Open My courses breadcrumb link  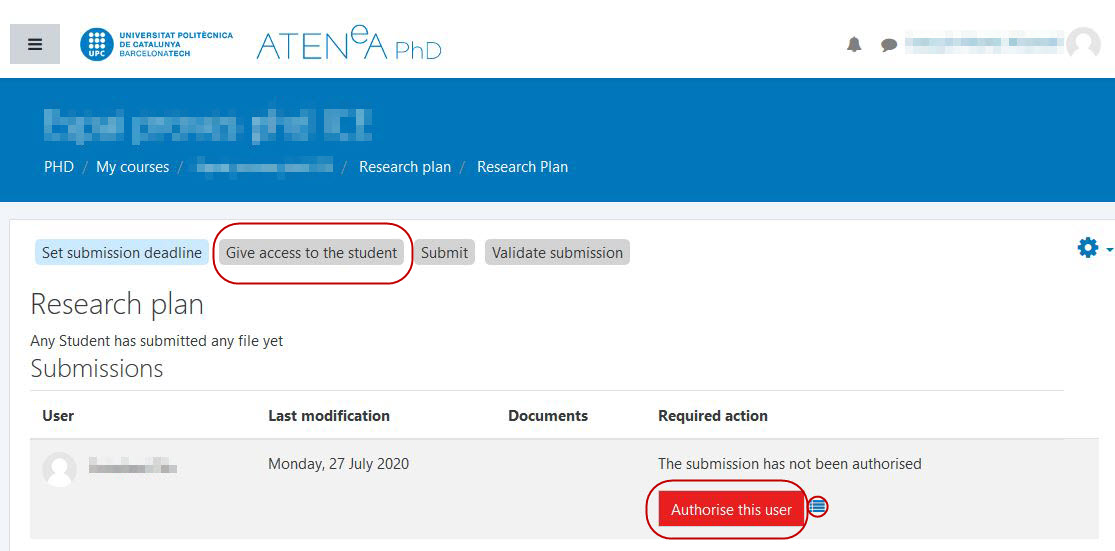coord(132,167)
